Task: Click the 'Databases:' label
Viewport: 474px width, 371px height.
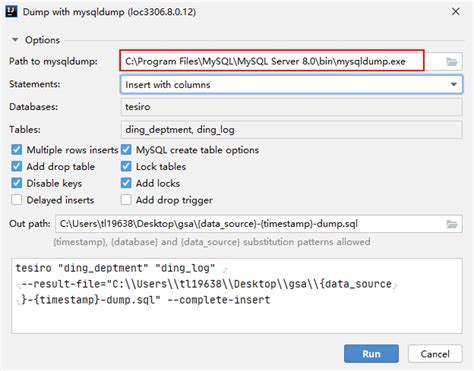Action: coord(33,107)
